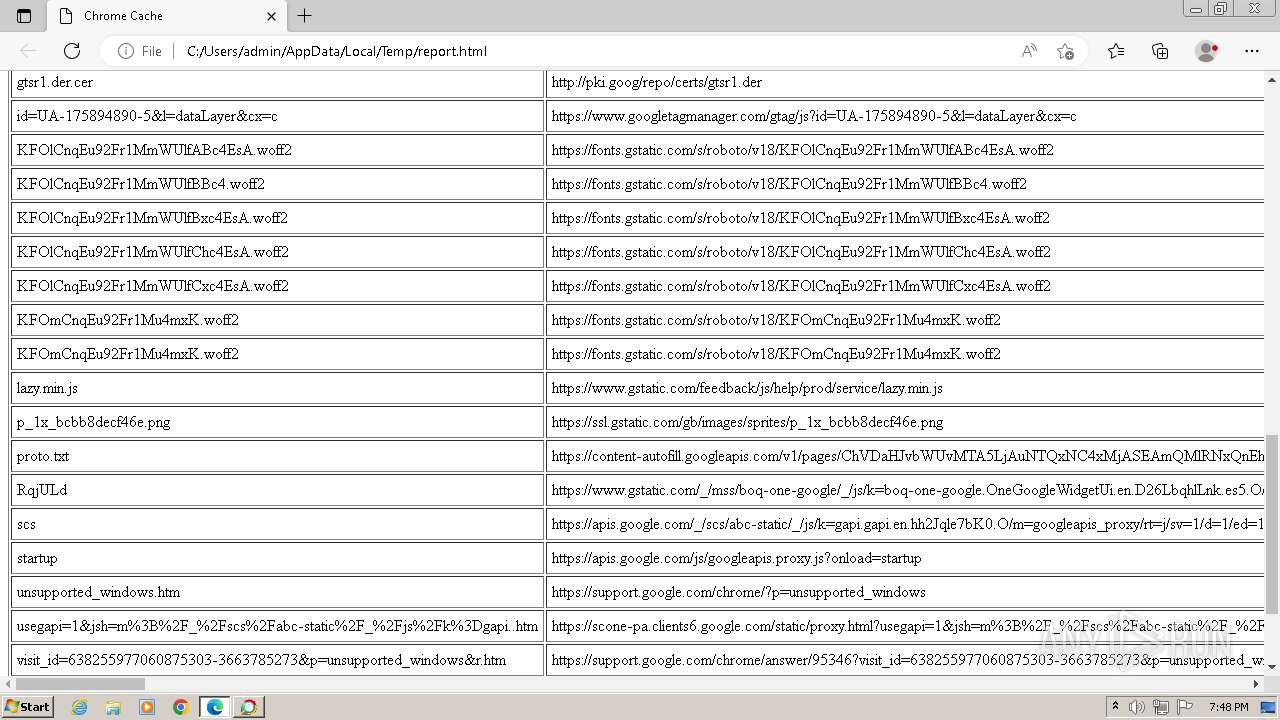Select pki.goog gtsr1.der URL cell
The image size is (1280, 720).
pyautogui.click(x=905, y=82)
